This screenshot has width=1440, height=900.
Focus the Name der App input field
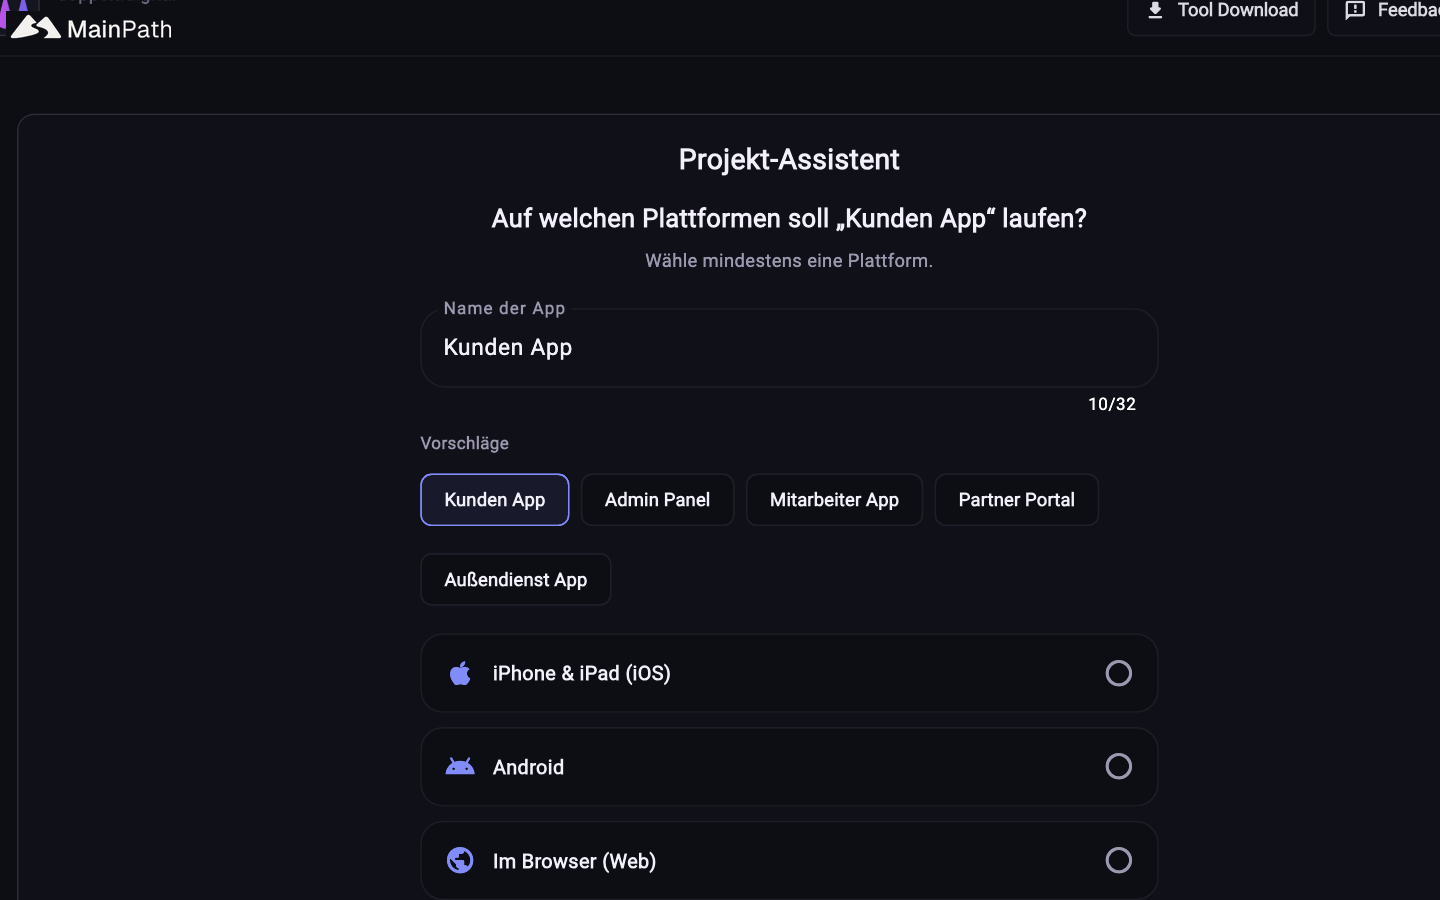coord(789,348)
